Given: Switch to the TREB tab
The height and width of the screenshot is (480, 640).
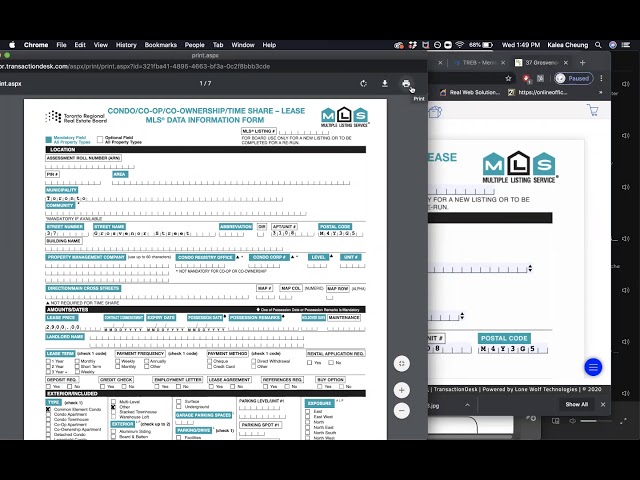Looking at the screenshot, I should [478, 62].
